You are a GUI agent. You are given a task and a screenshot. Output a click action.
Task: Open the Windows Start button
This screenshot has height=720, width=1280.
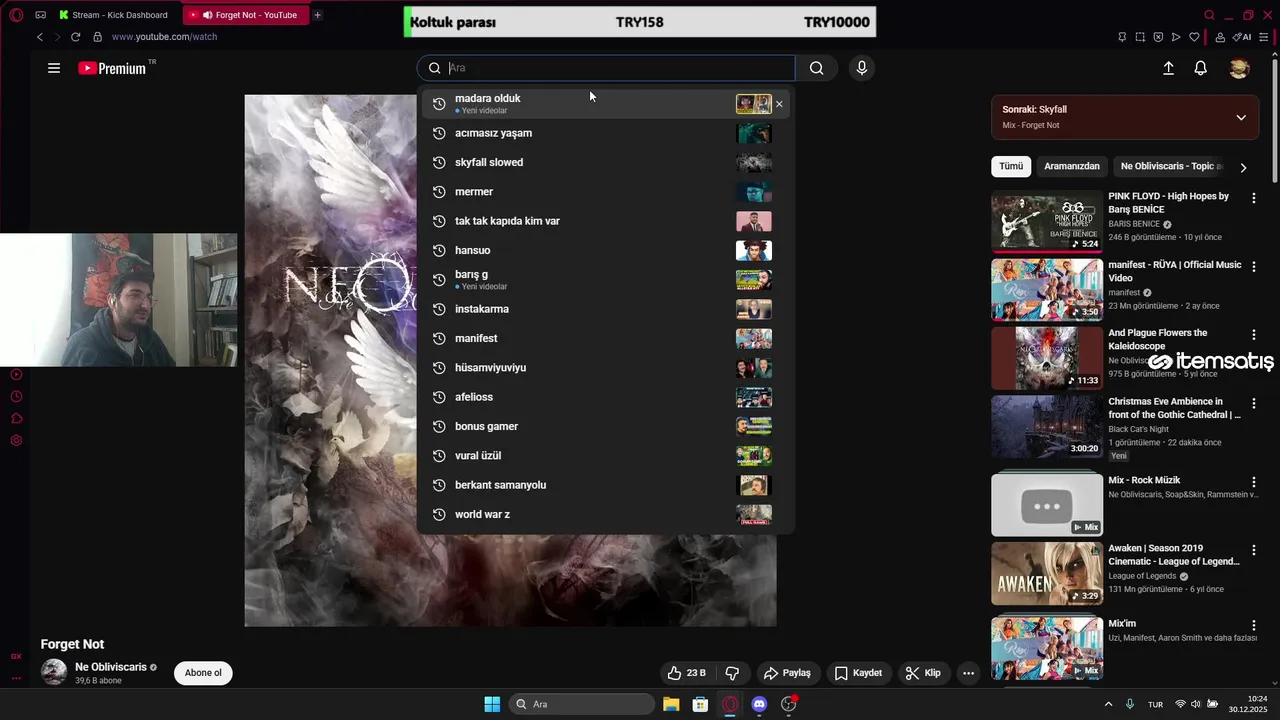492,704
